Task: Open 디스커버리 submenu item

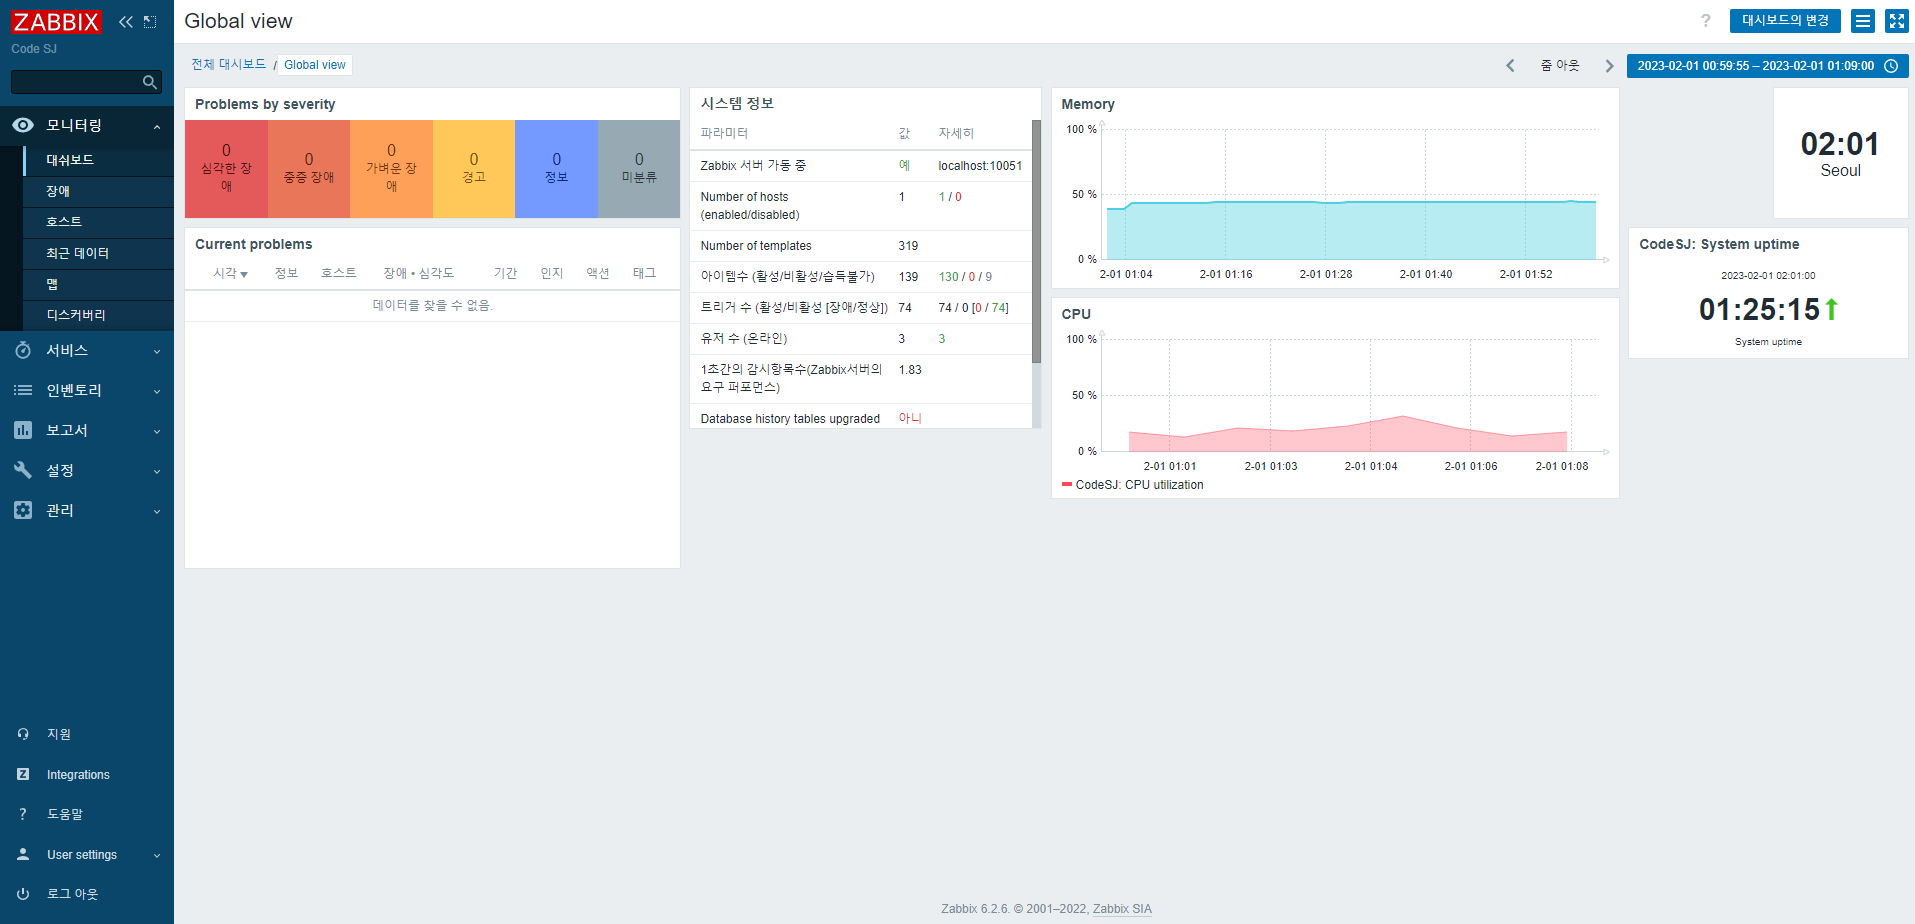Action: tap(98, 315)
